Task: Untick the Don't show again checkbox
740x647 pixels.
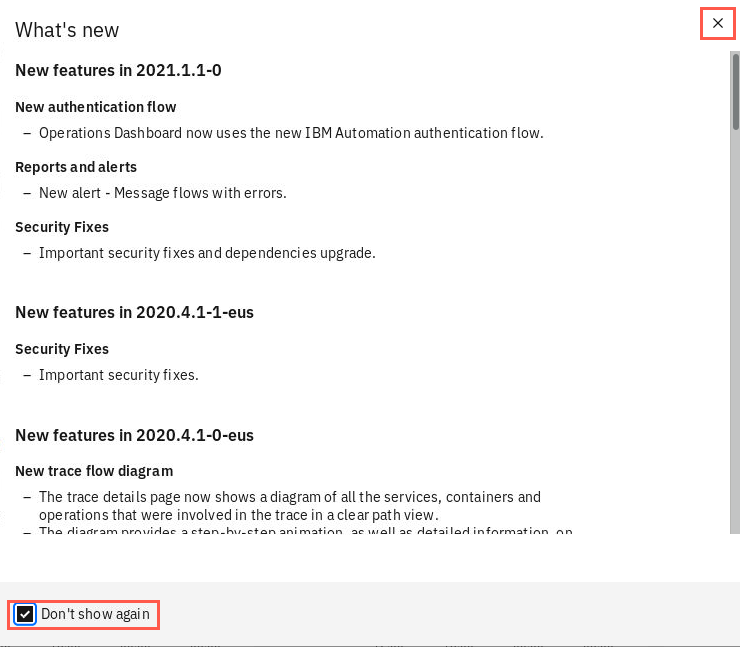Action: [x=25, y=614]
